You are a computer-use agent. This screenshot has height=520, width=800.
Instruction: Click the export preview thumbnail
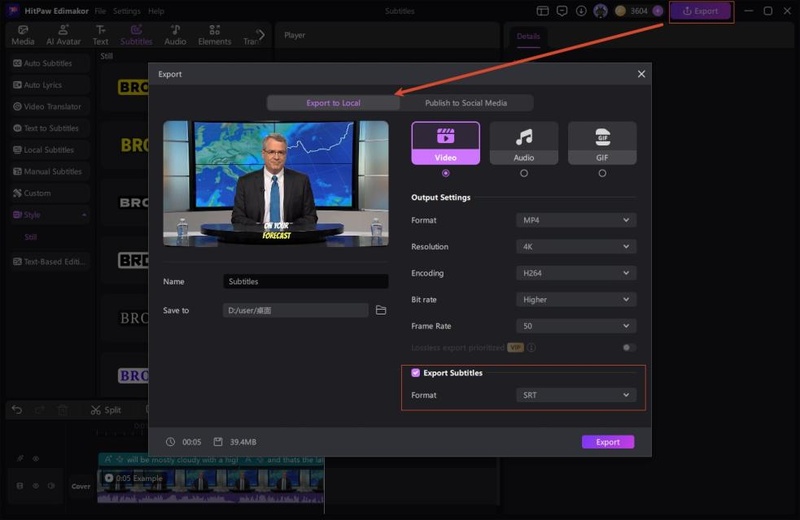pos(276,184)
